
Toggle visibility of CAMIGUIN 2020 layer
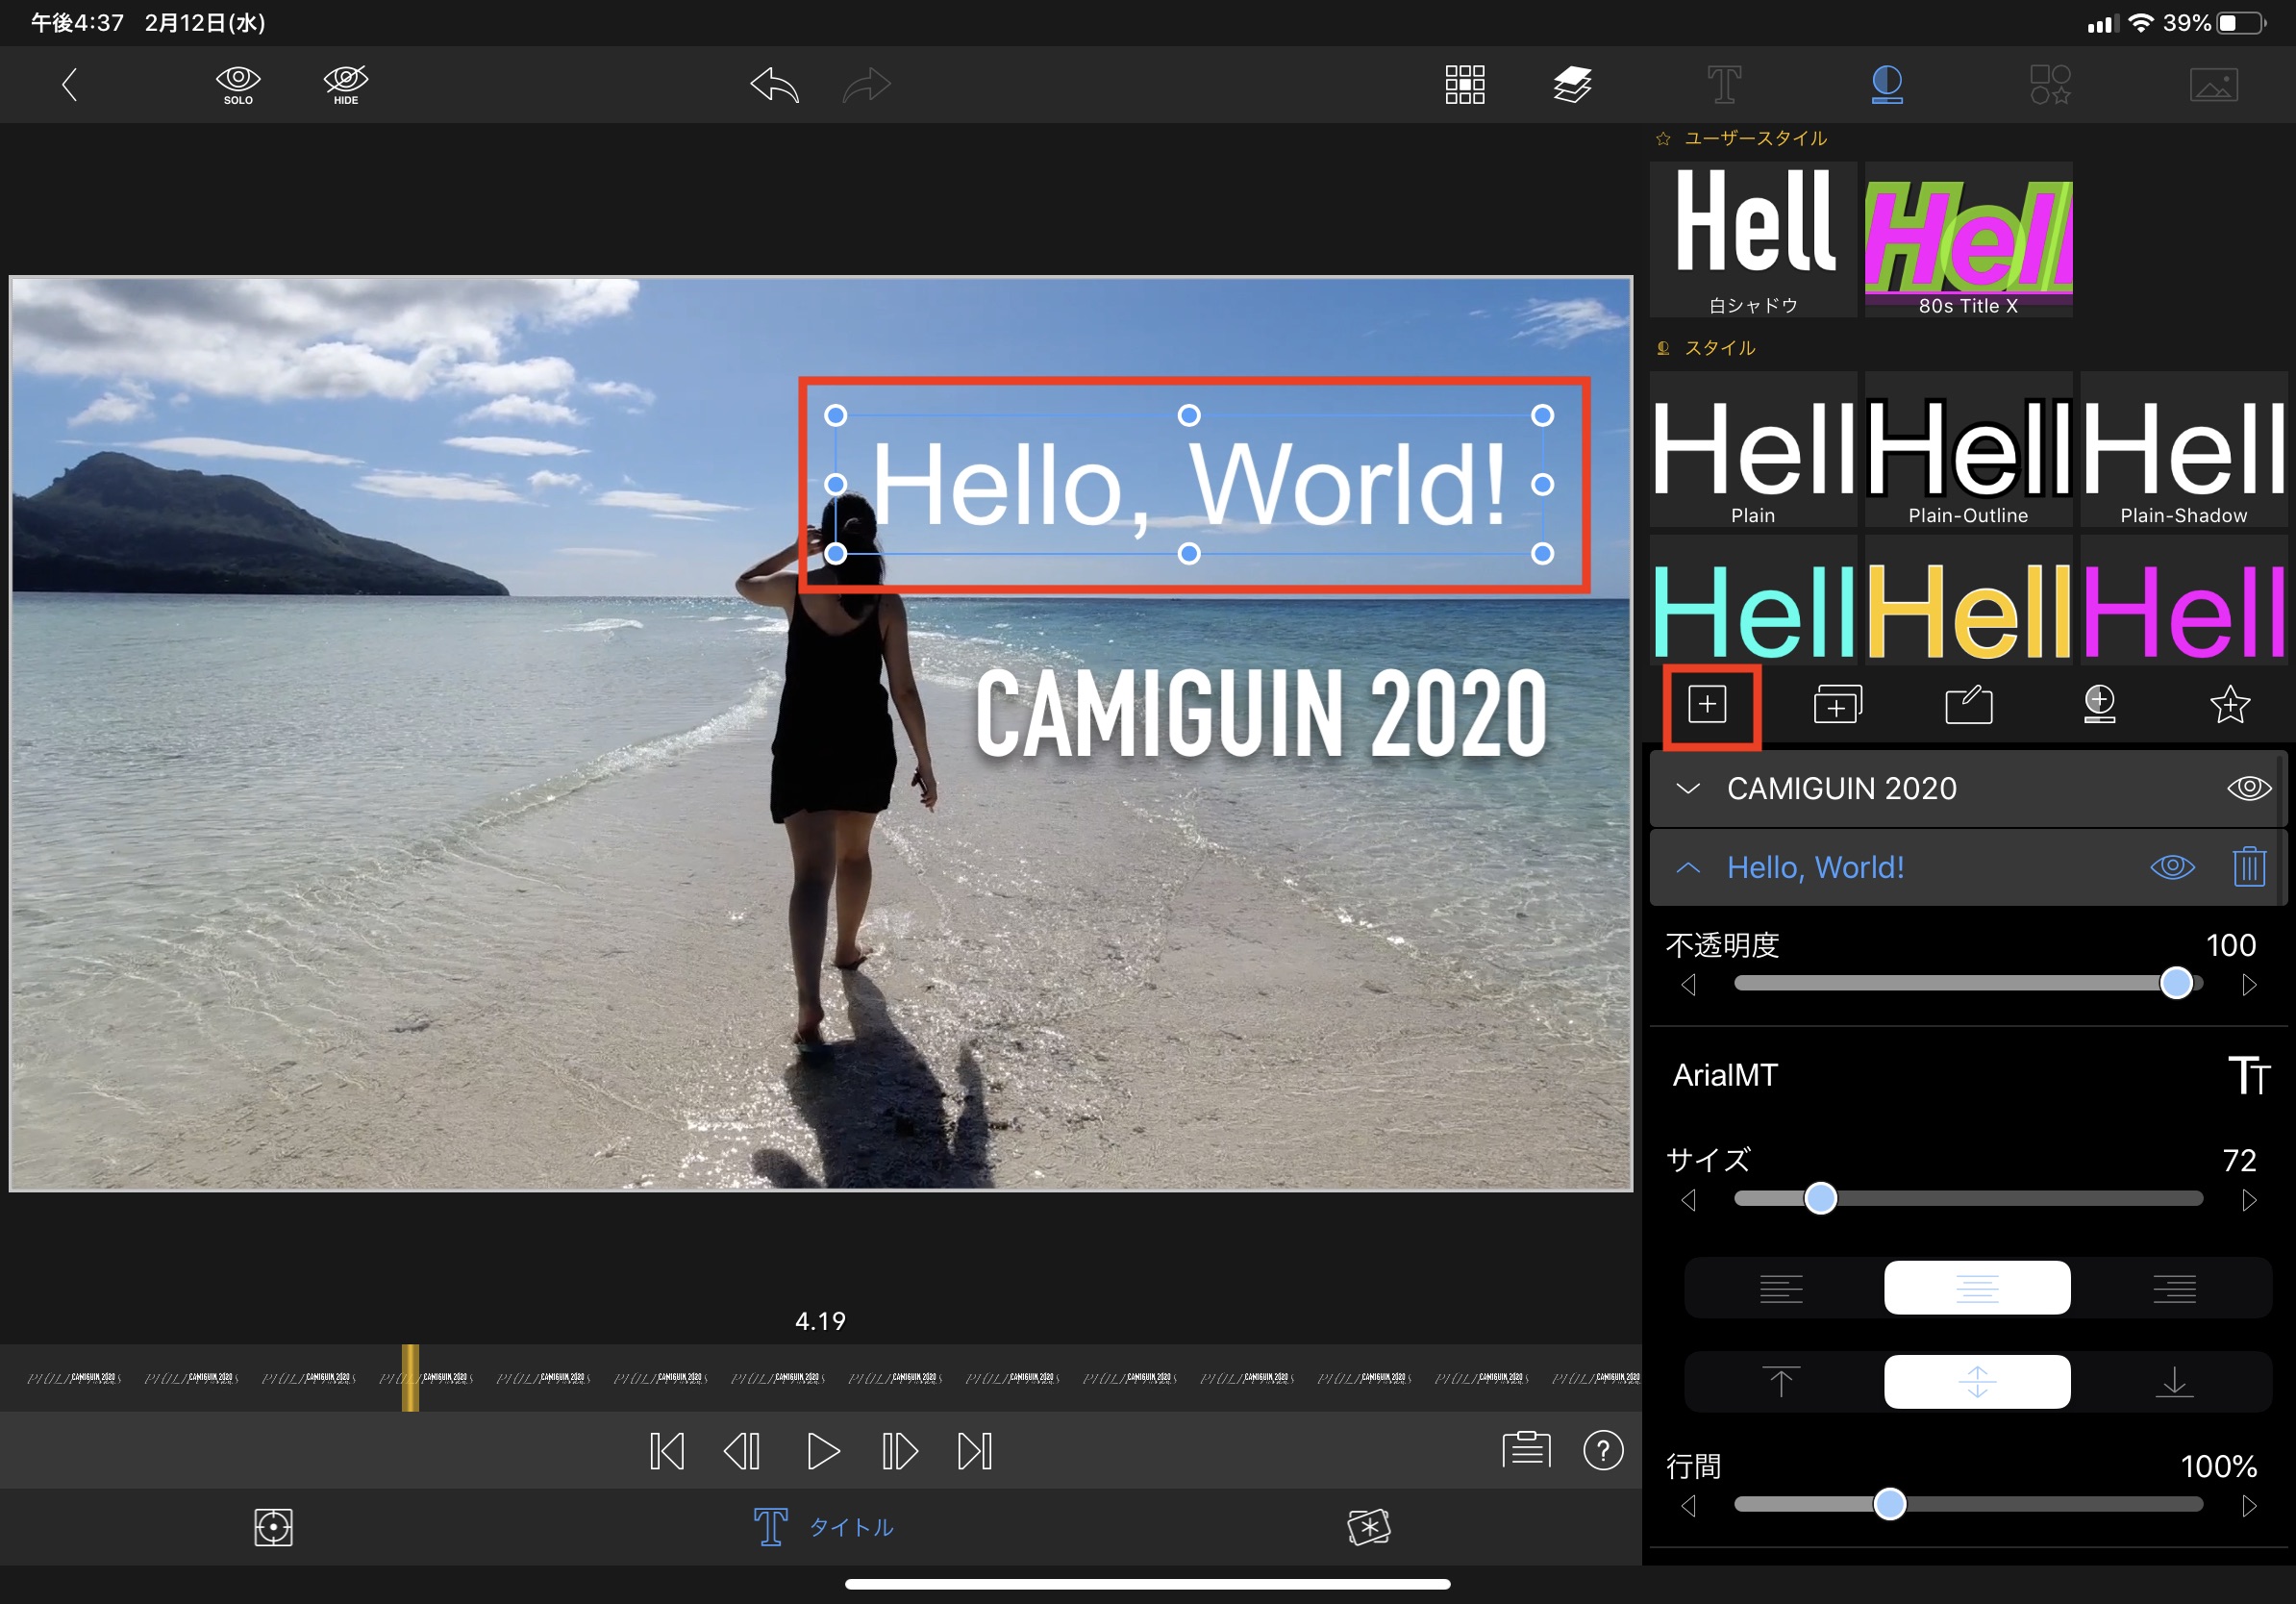pos(2248,788)
